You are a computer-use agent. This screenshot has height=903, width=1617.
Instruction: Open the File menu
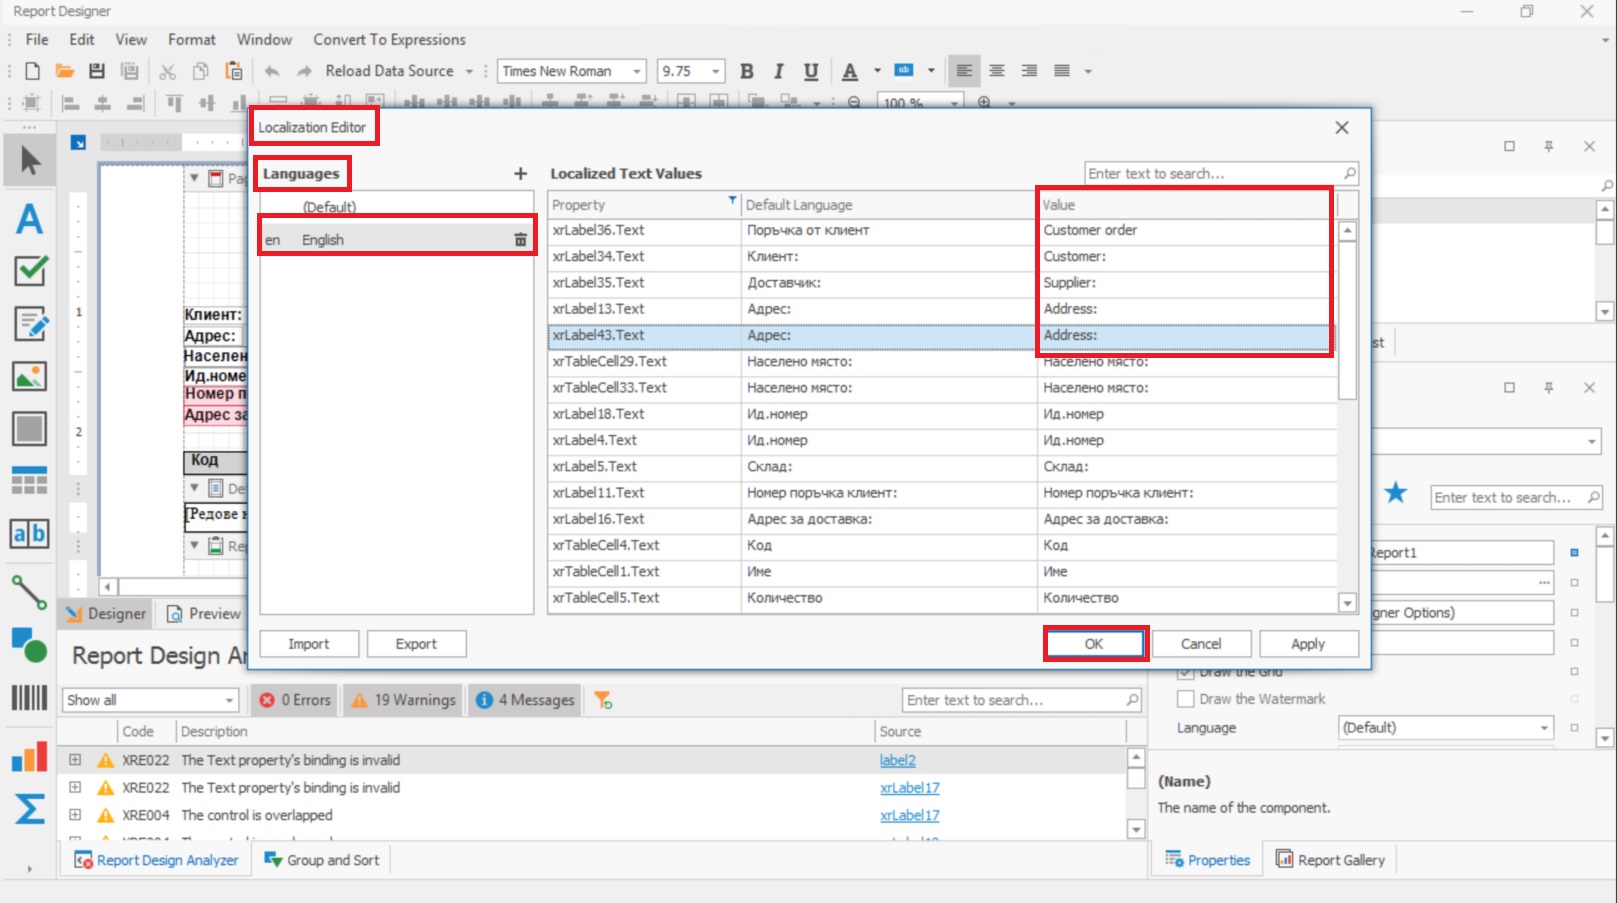click(x=37, y=40)
